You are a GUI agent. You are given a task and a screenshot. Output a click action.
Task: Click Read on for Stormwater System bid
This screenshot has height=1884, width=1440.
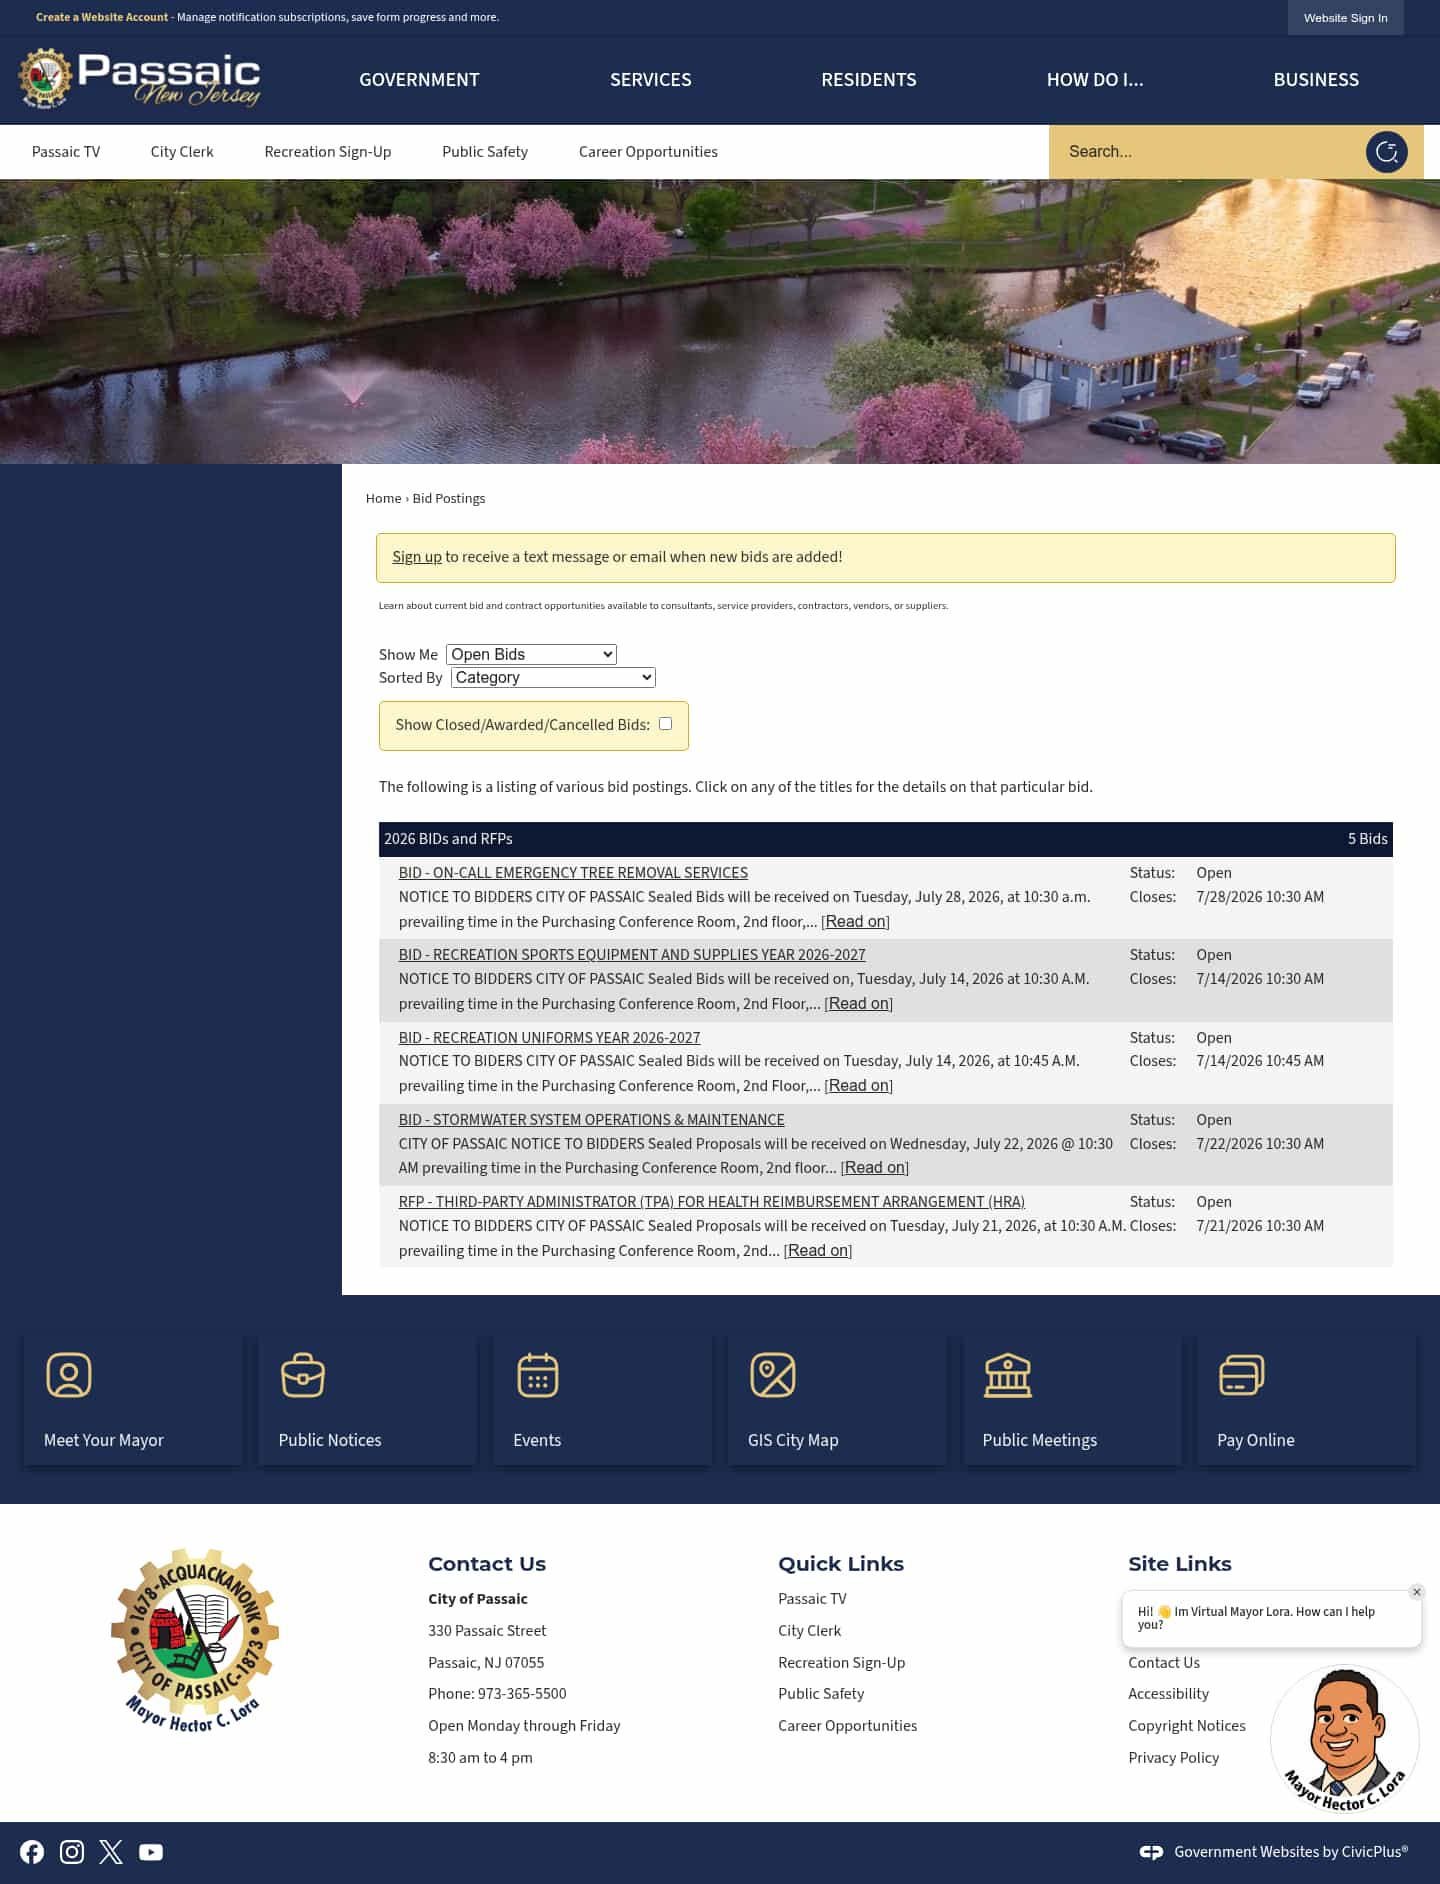click(x=874, y=1168)
